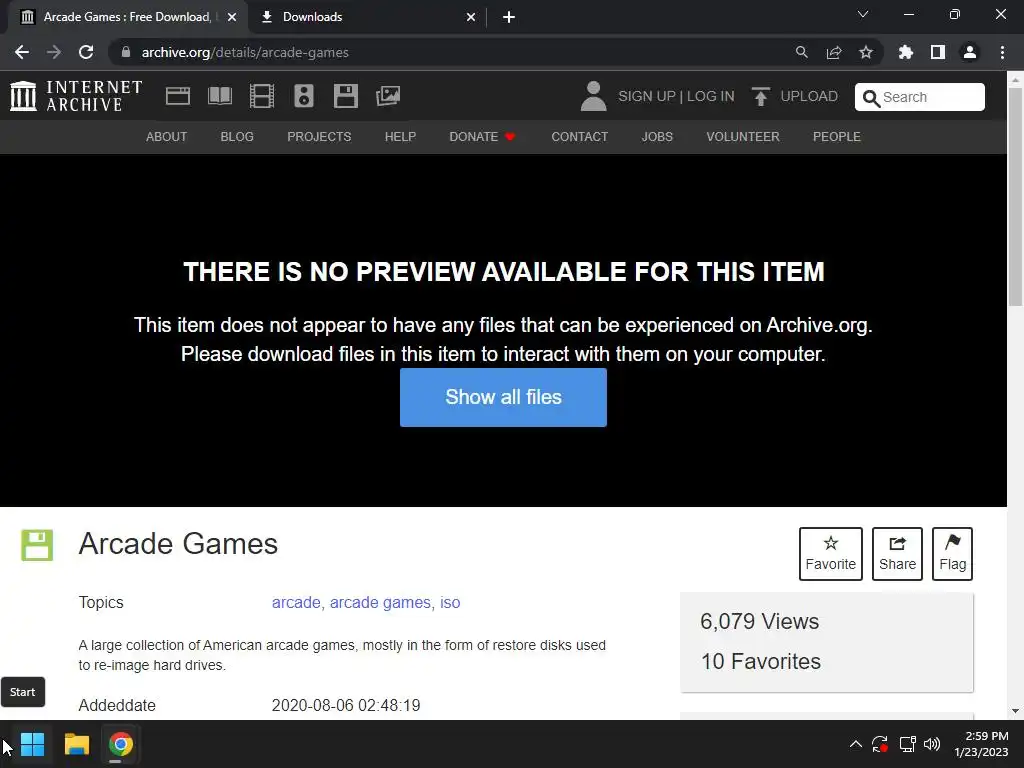This screenshot has height=768, width=1024.
Task: Click the magnifier icon in the Archive search box
Action: (x=871, y=98)
